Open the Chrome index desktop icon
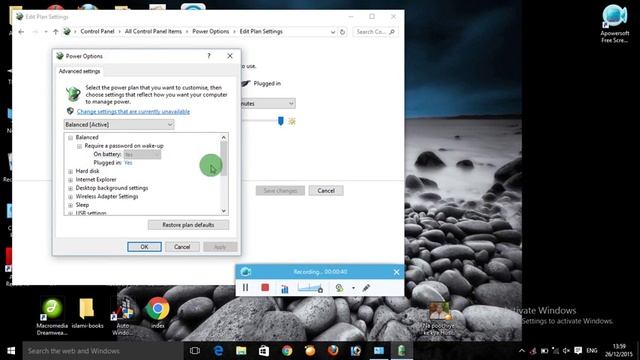Viewport: 640px width, 360px height. (158, 313)
